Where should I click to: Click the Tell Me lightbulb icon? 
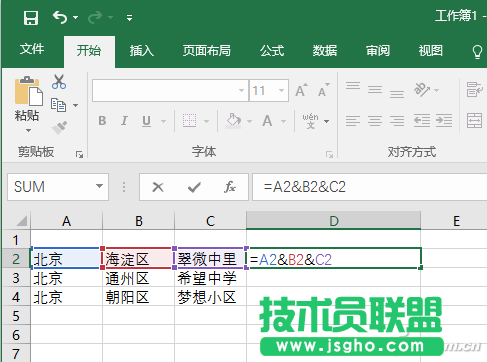477,52
